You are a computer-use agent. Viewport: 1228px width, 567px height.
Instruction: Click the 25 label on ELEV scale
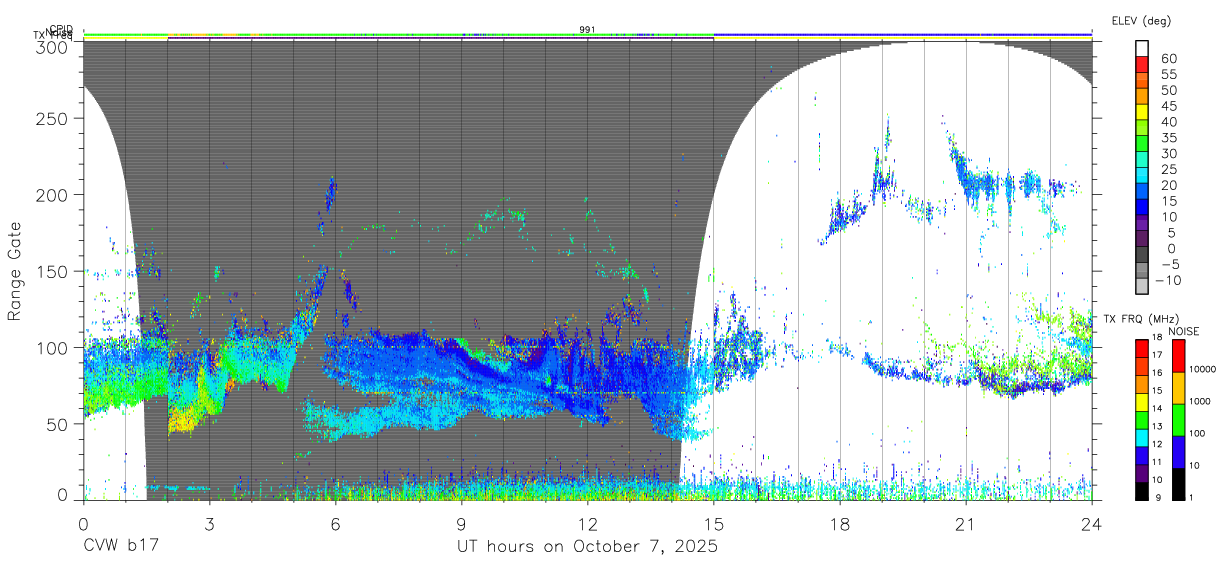click(1167, 169)
